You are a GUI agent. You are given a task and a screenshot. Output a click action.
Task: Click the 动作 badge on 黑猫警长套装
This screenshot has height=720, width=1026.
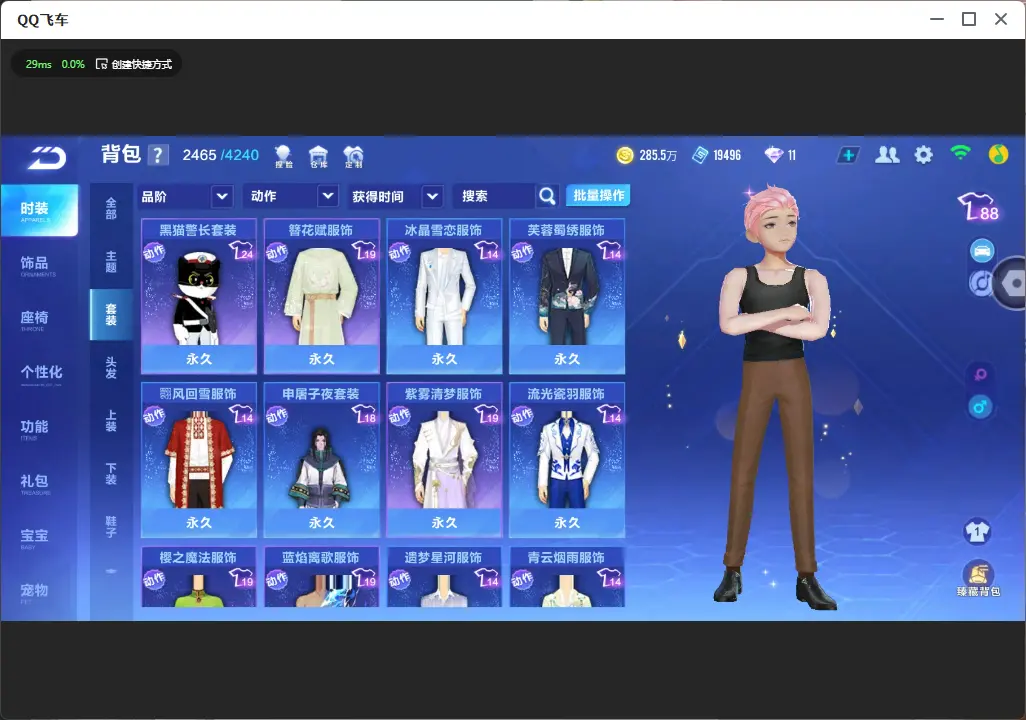pyautogui.click(x=154, y=252)
